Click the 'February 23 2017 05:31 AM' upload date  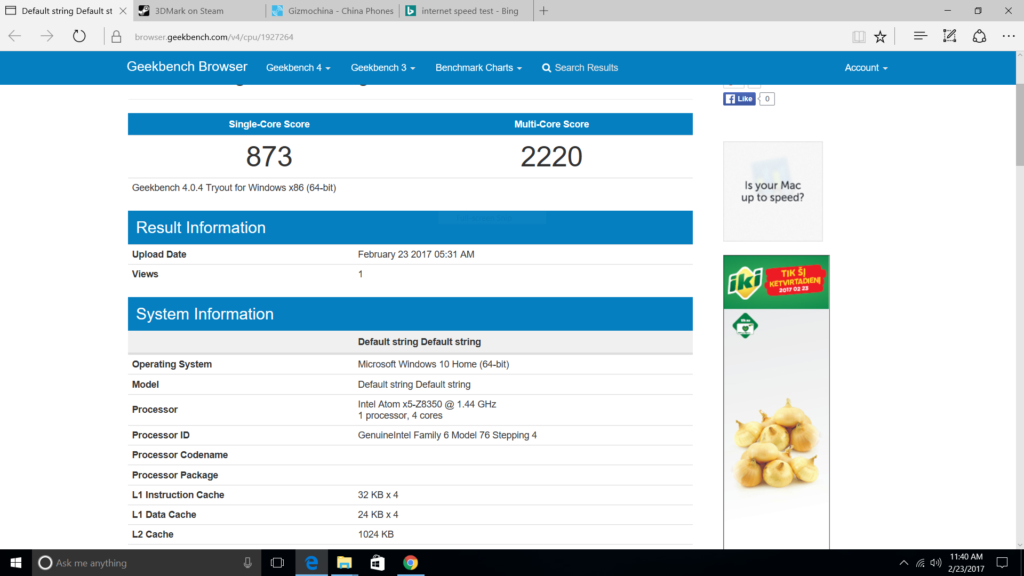coord(416,254)
